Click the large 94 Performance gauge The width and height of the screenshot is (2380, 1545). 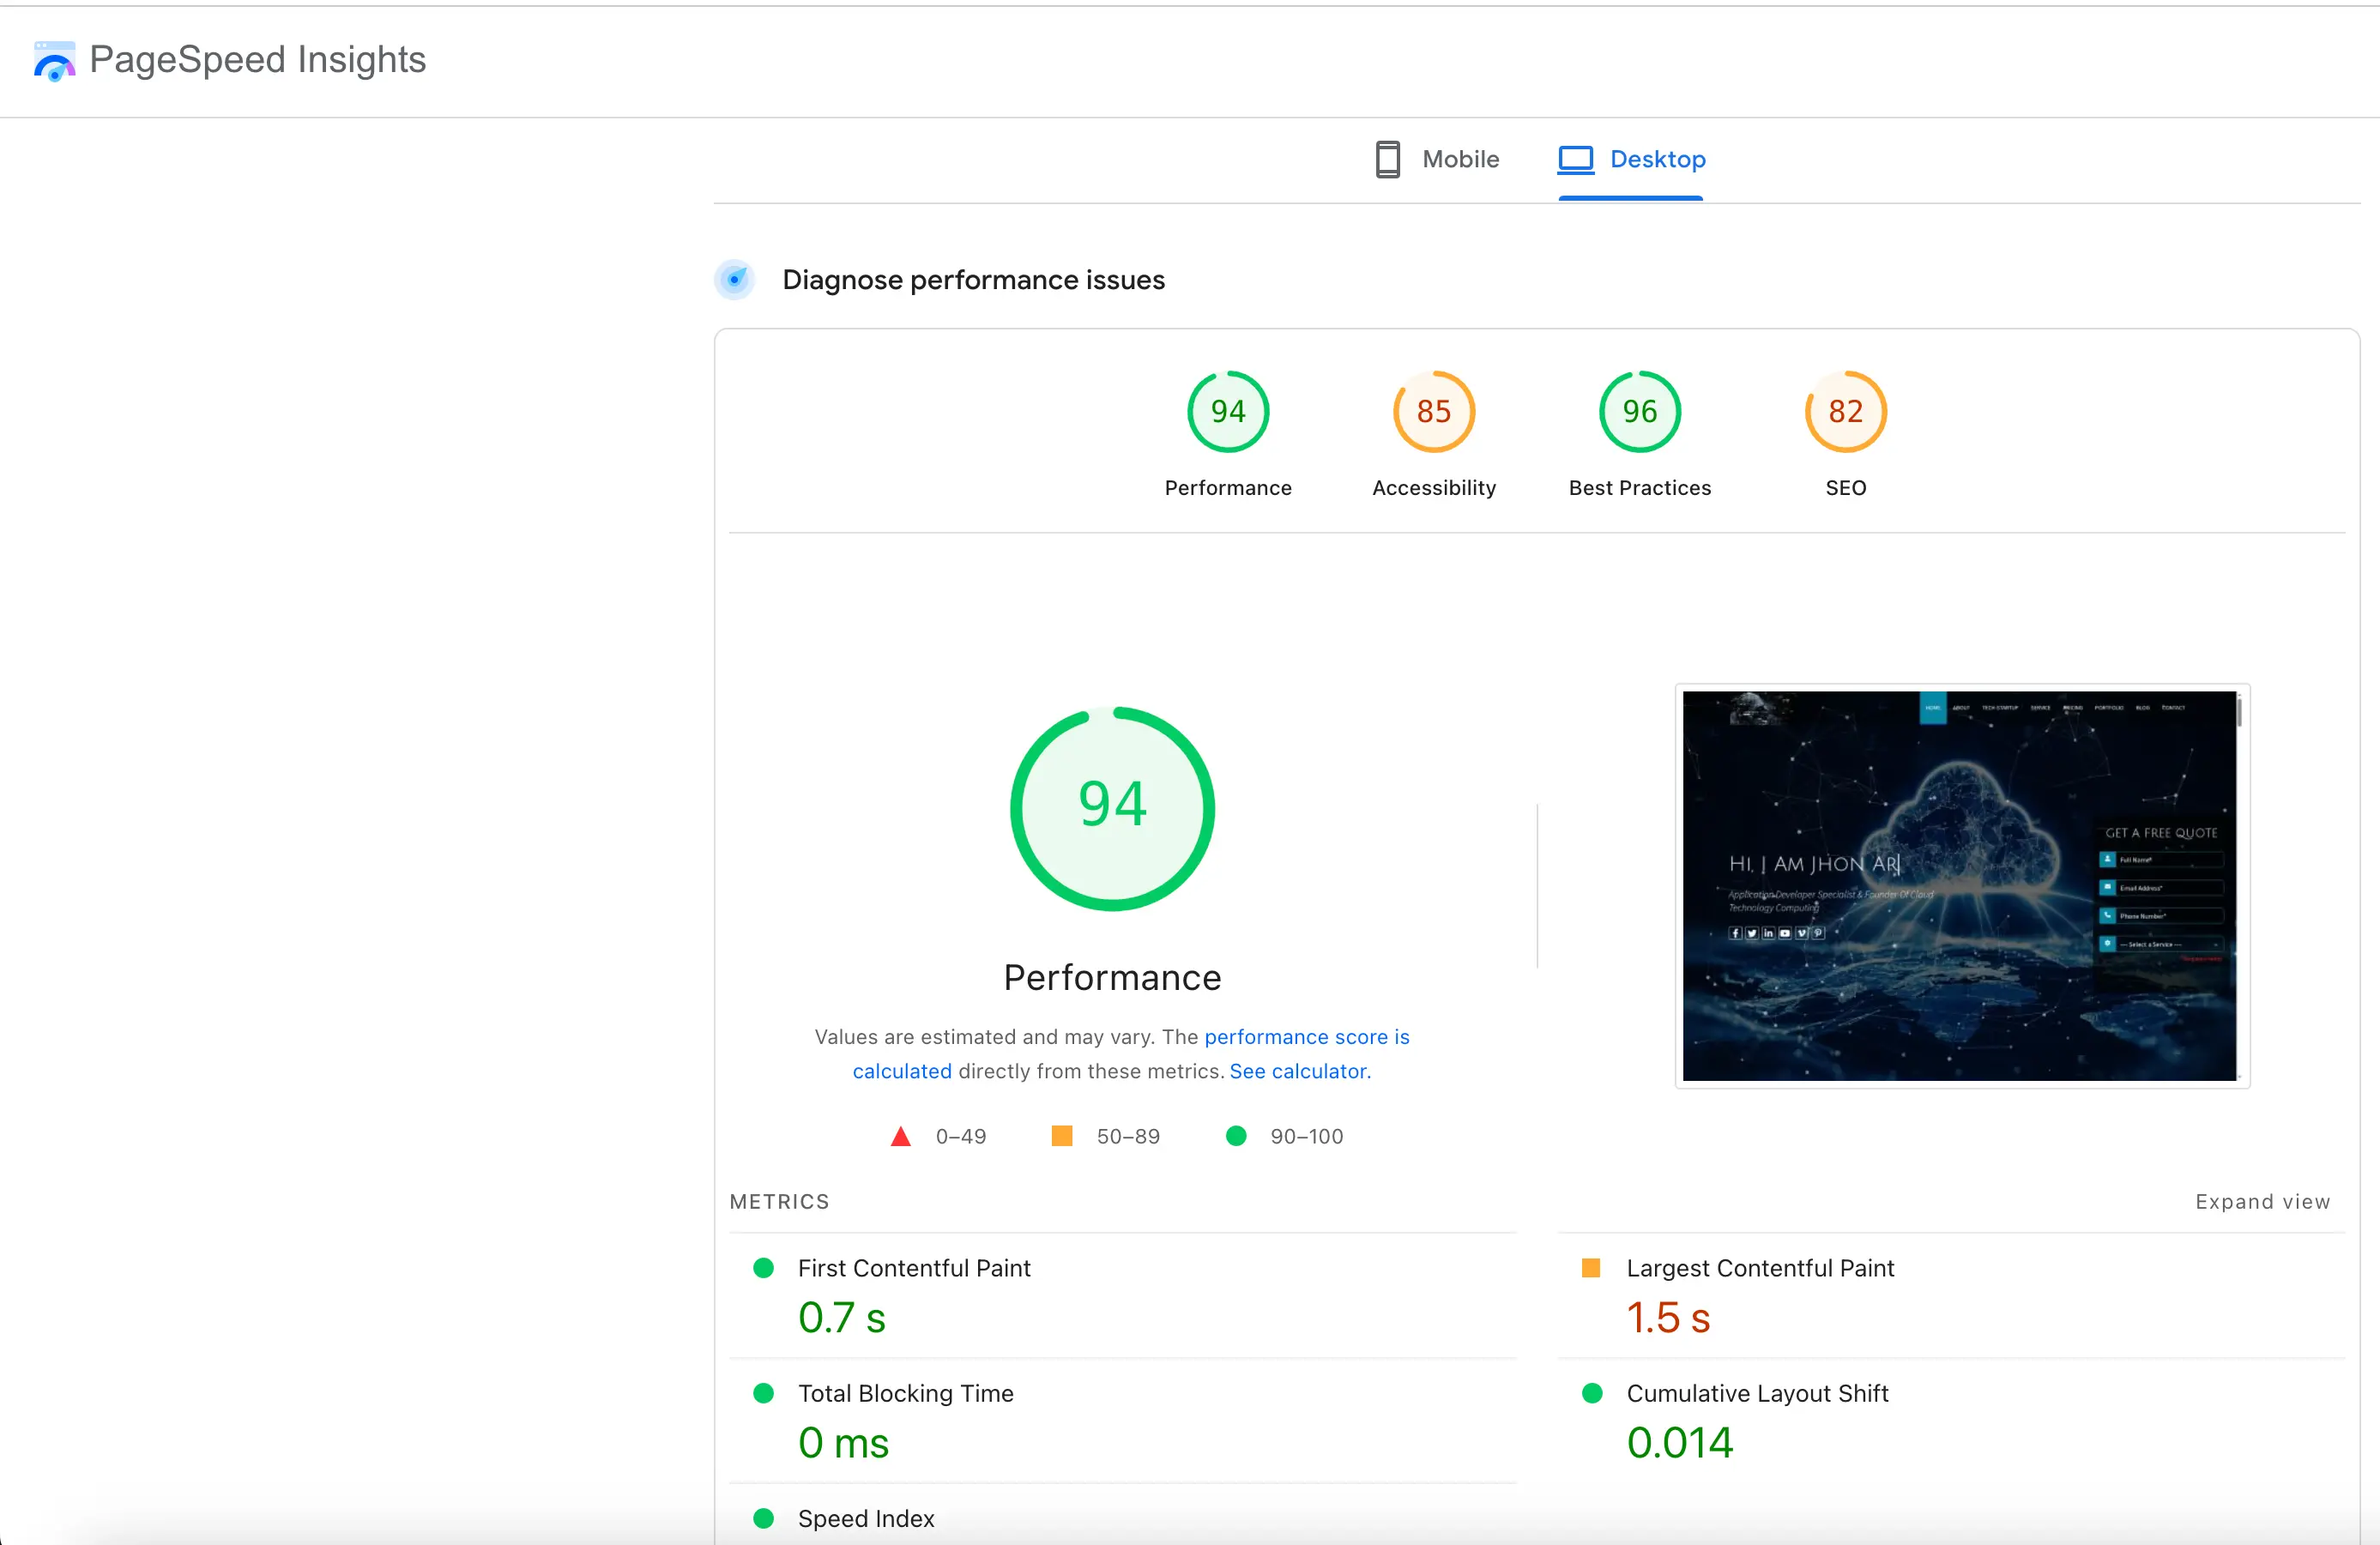coord(1112,808)
